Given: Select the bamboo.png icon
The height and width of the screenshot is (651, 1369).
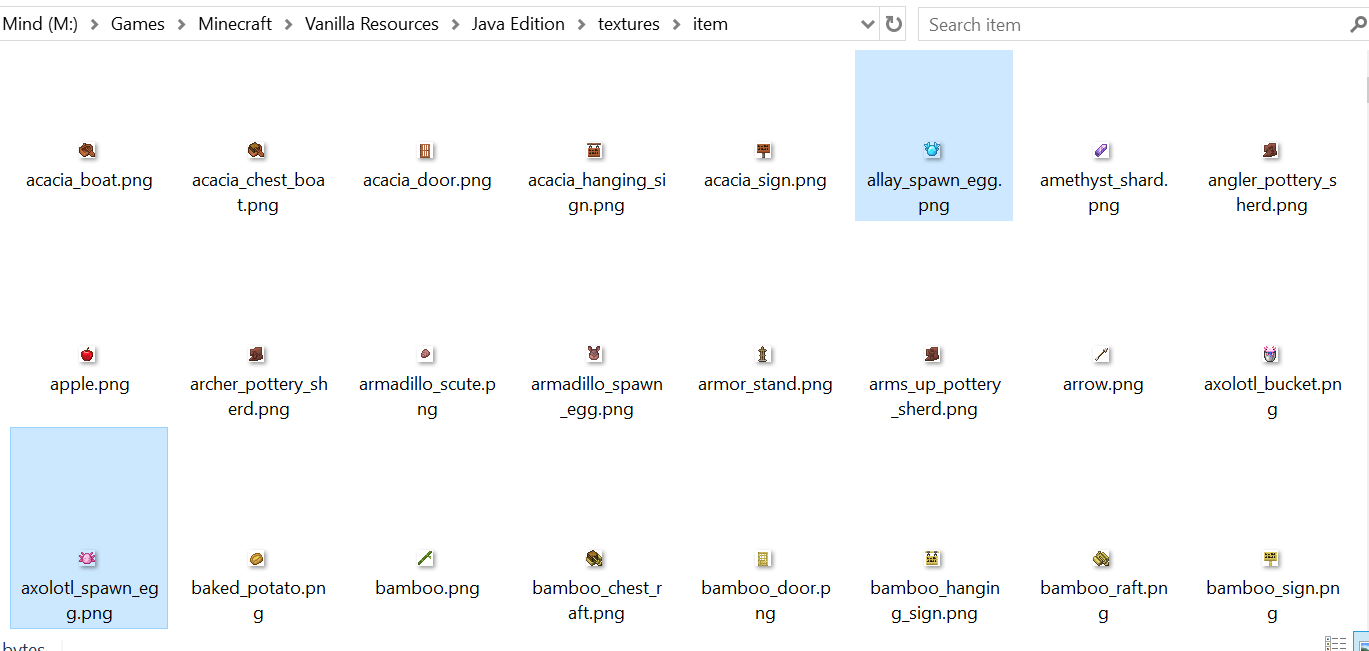Looking at the screenshot, I should click(x=426, y=558).
